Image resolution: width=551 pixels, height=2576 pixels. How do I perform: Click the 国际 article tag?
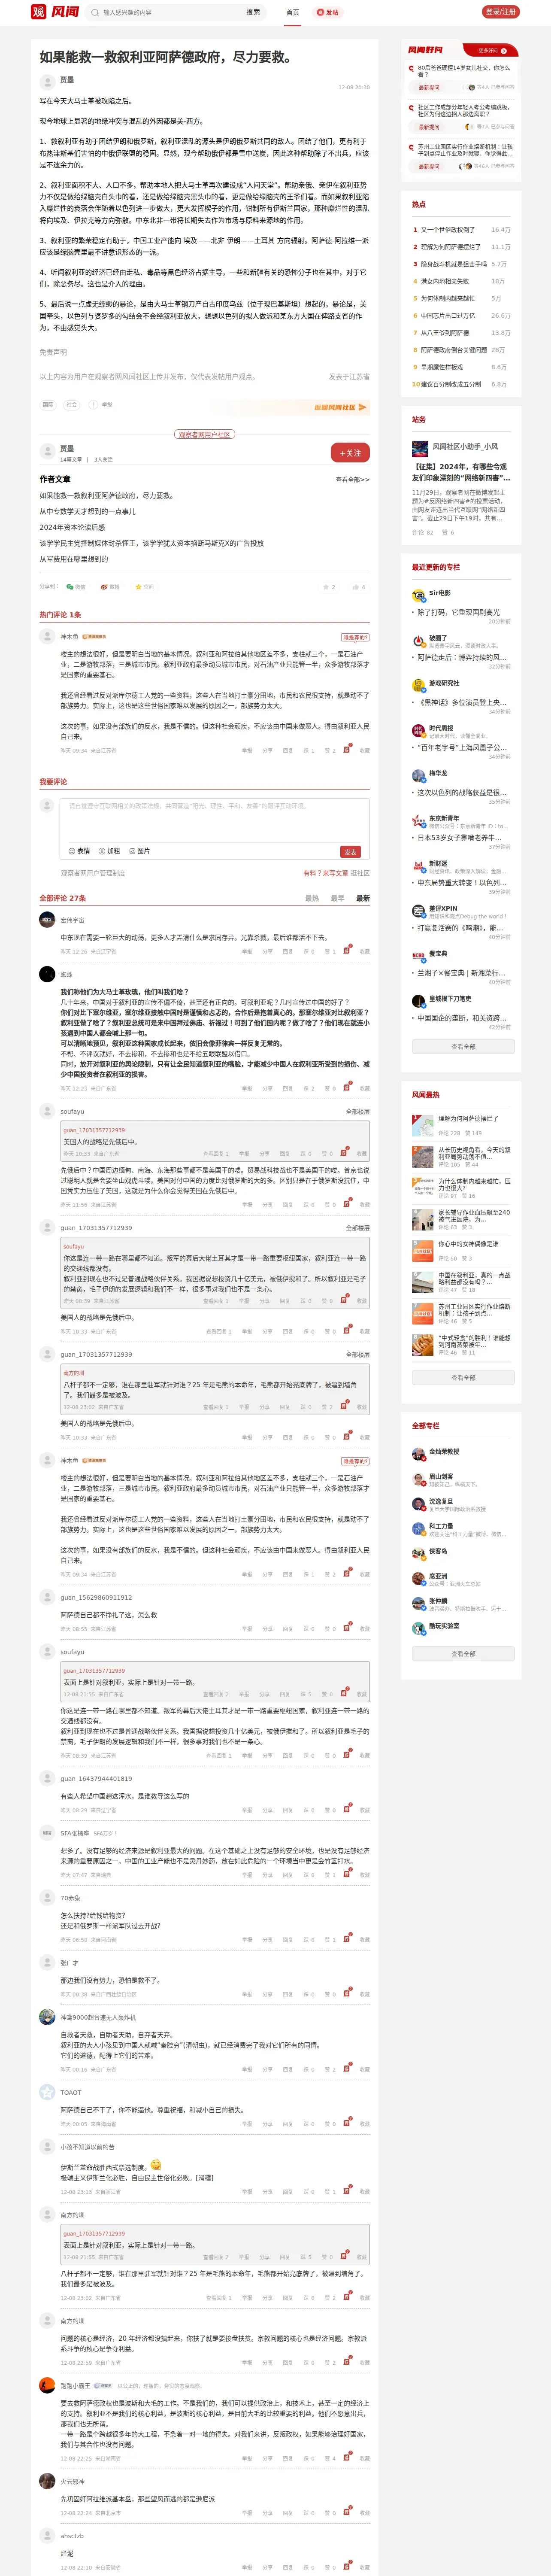tap(48, 405)
